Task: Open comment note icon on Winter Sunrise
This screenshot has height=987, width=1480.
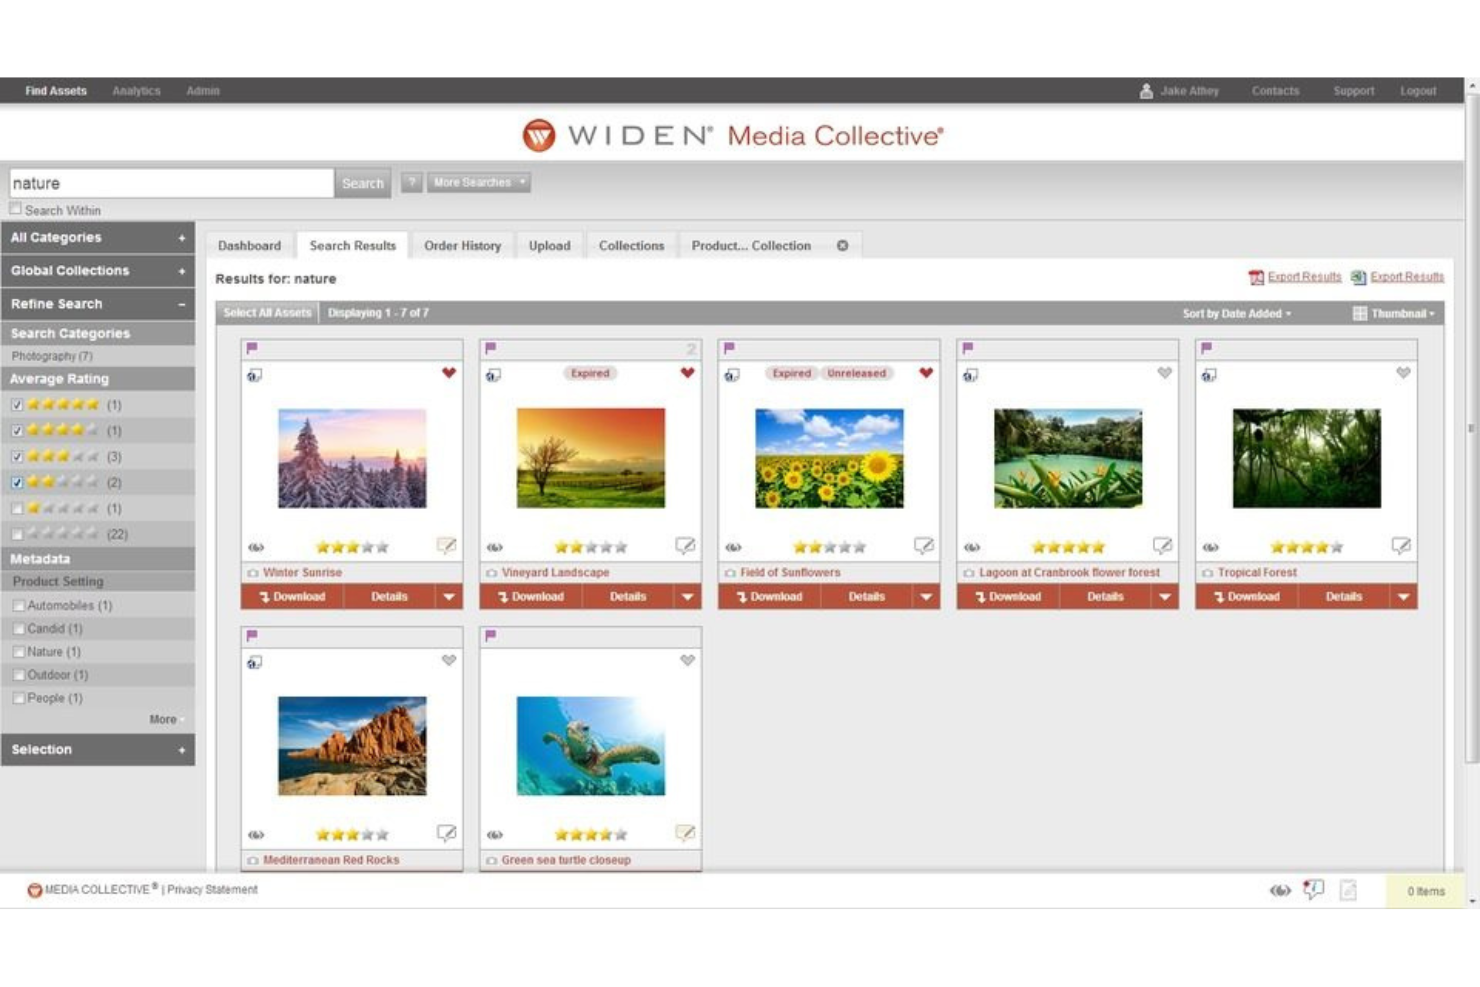Action: (447, 545)
